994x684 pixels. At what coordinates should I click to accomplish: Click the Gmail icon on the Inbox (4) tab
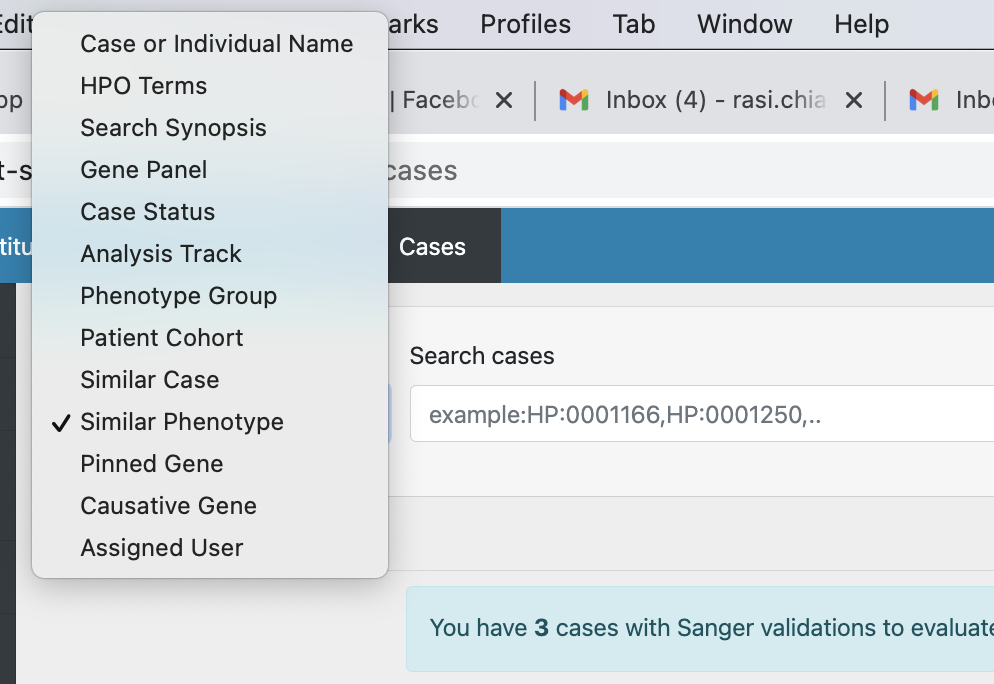click(573, 100)
